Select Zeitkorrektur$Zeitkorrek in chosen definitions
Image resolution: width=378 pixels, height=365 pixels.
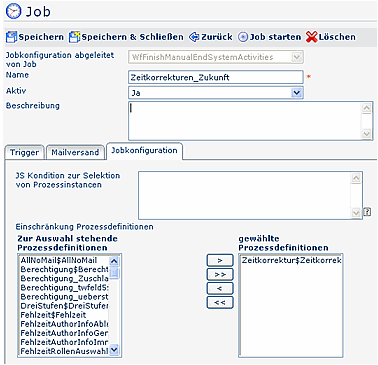click(x=291, y=260)
